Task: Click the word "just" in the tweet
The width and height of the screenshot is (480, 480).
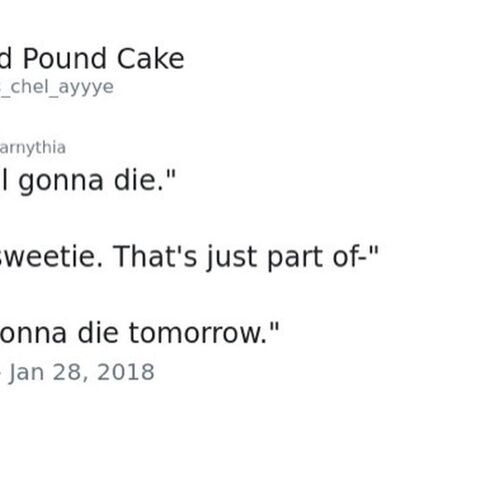Action: click(x=232, y=258)
